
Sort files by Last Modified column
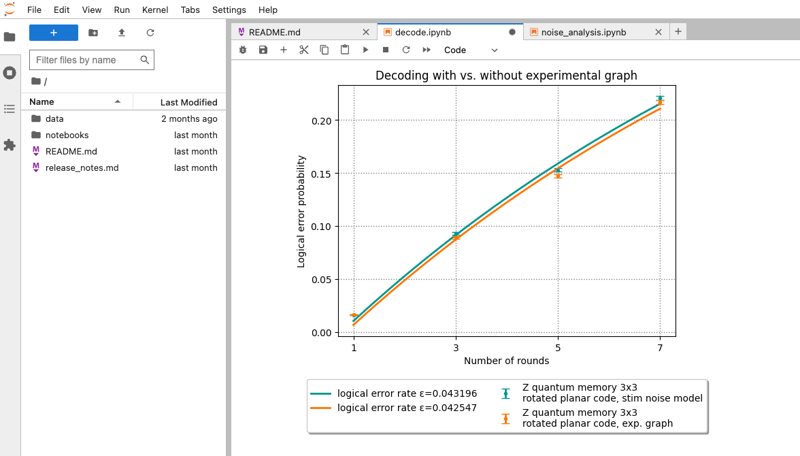(188, 102)
